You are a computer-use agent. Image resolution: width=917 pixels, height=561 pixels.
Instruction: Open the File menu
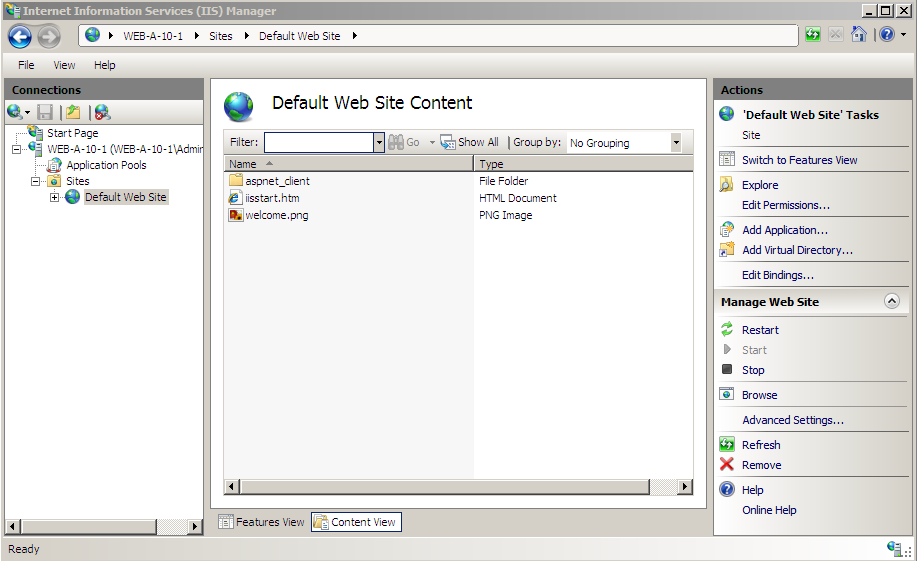click(x=26, y=65)
